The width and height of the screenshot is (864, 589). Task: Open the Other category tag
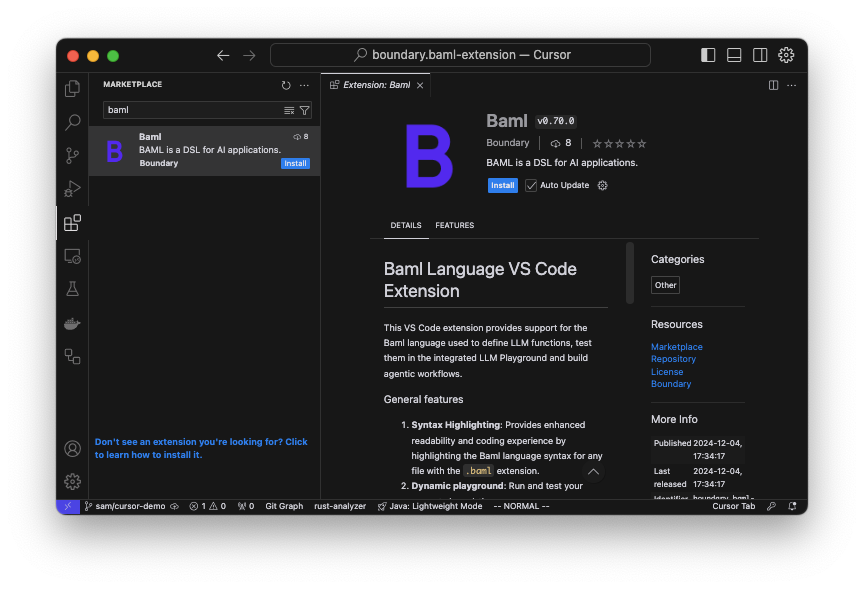click(x=665, y=285)
